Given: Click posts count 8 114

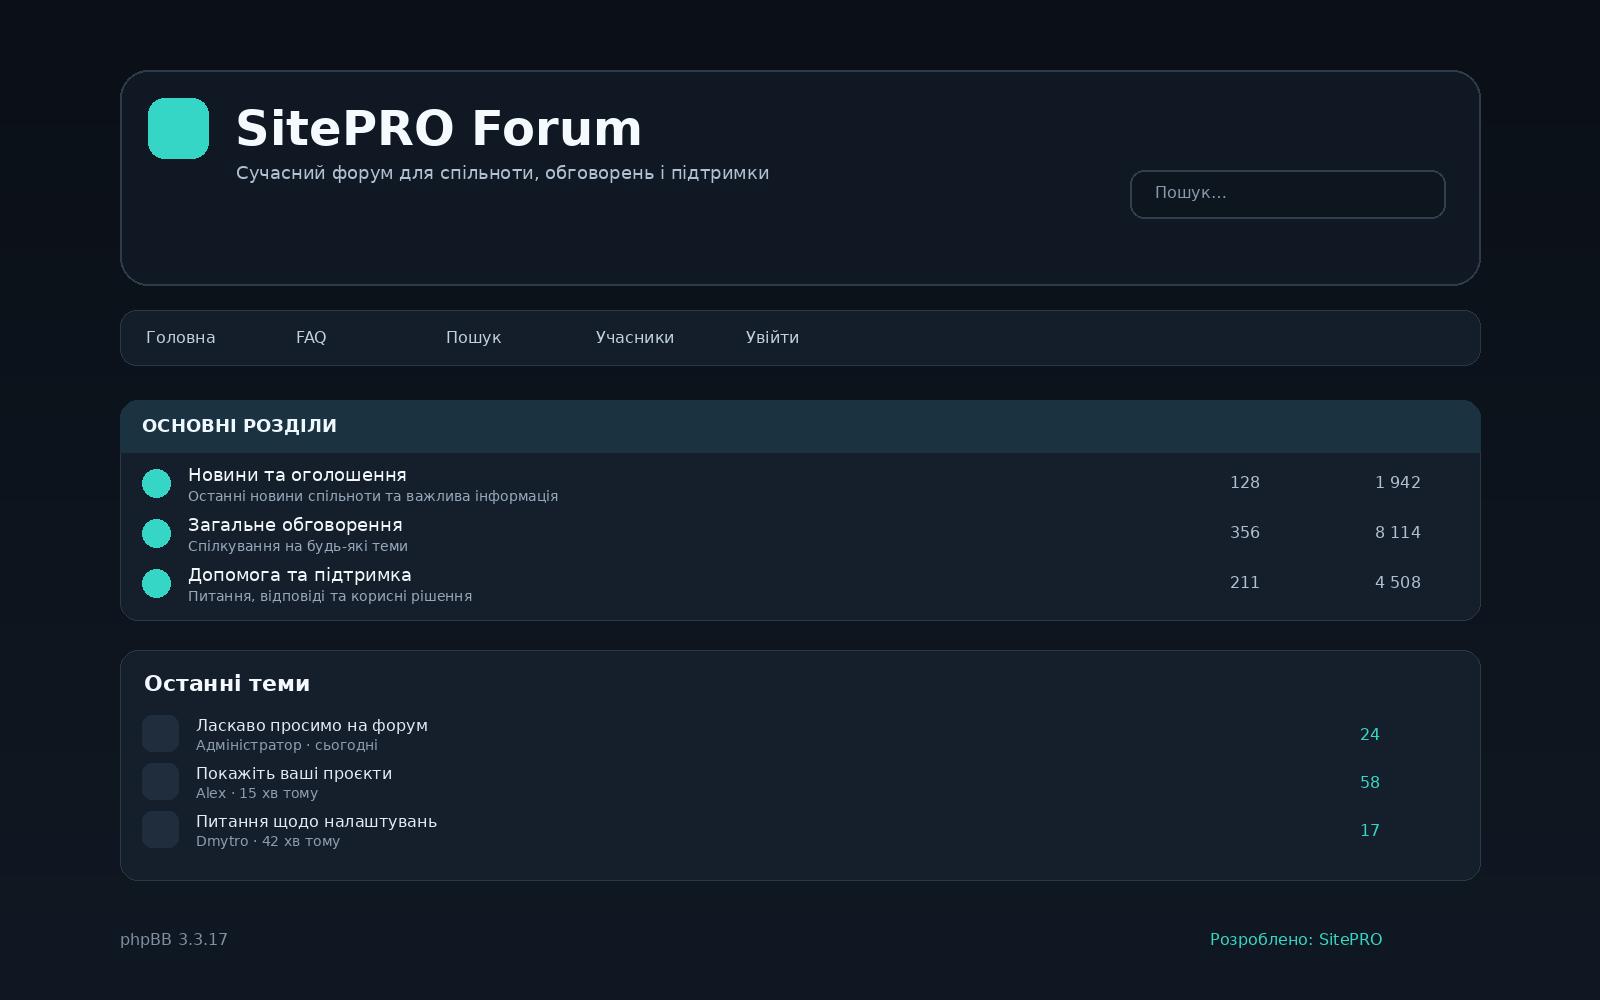Looking at the screenshot, I should pos(1398,533).
